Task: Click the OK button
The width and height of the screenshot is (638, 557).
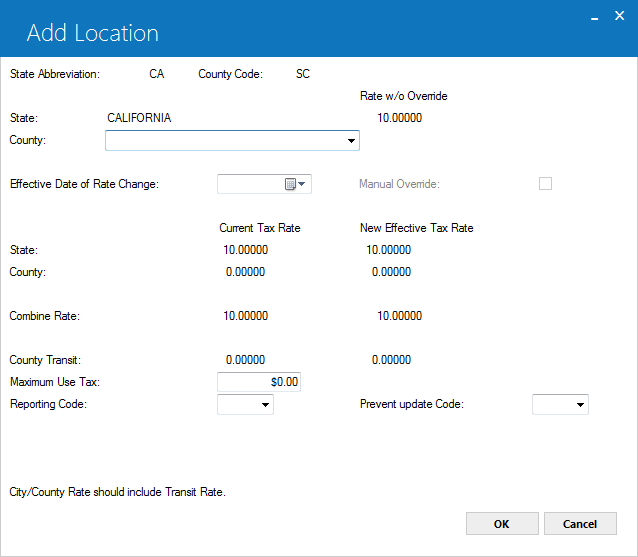Action: click(x=502, y=524)
